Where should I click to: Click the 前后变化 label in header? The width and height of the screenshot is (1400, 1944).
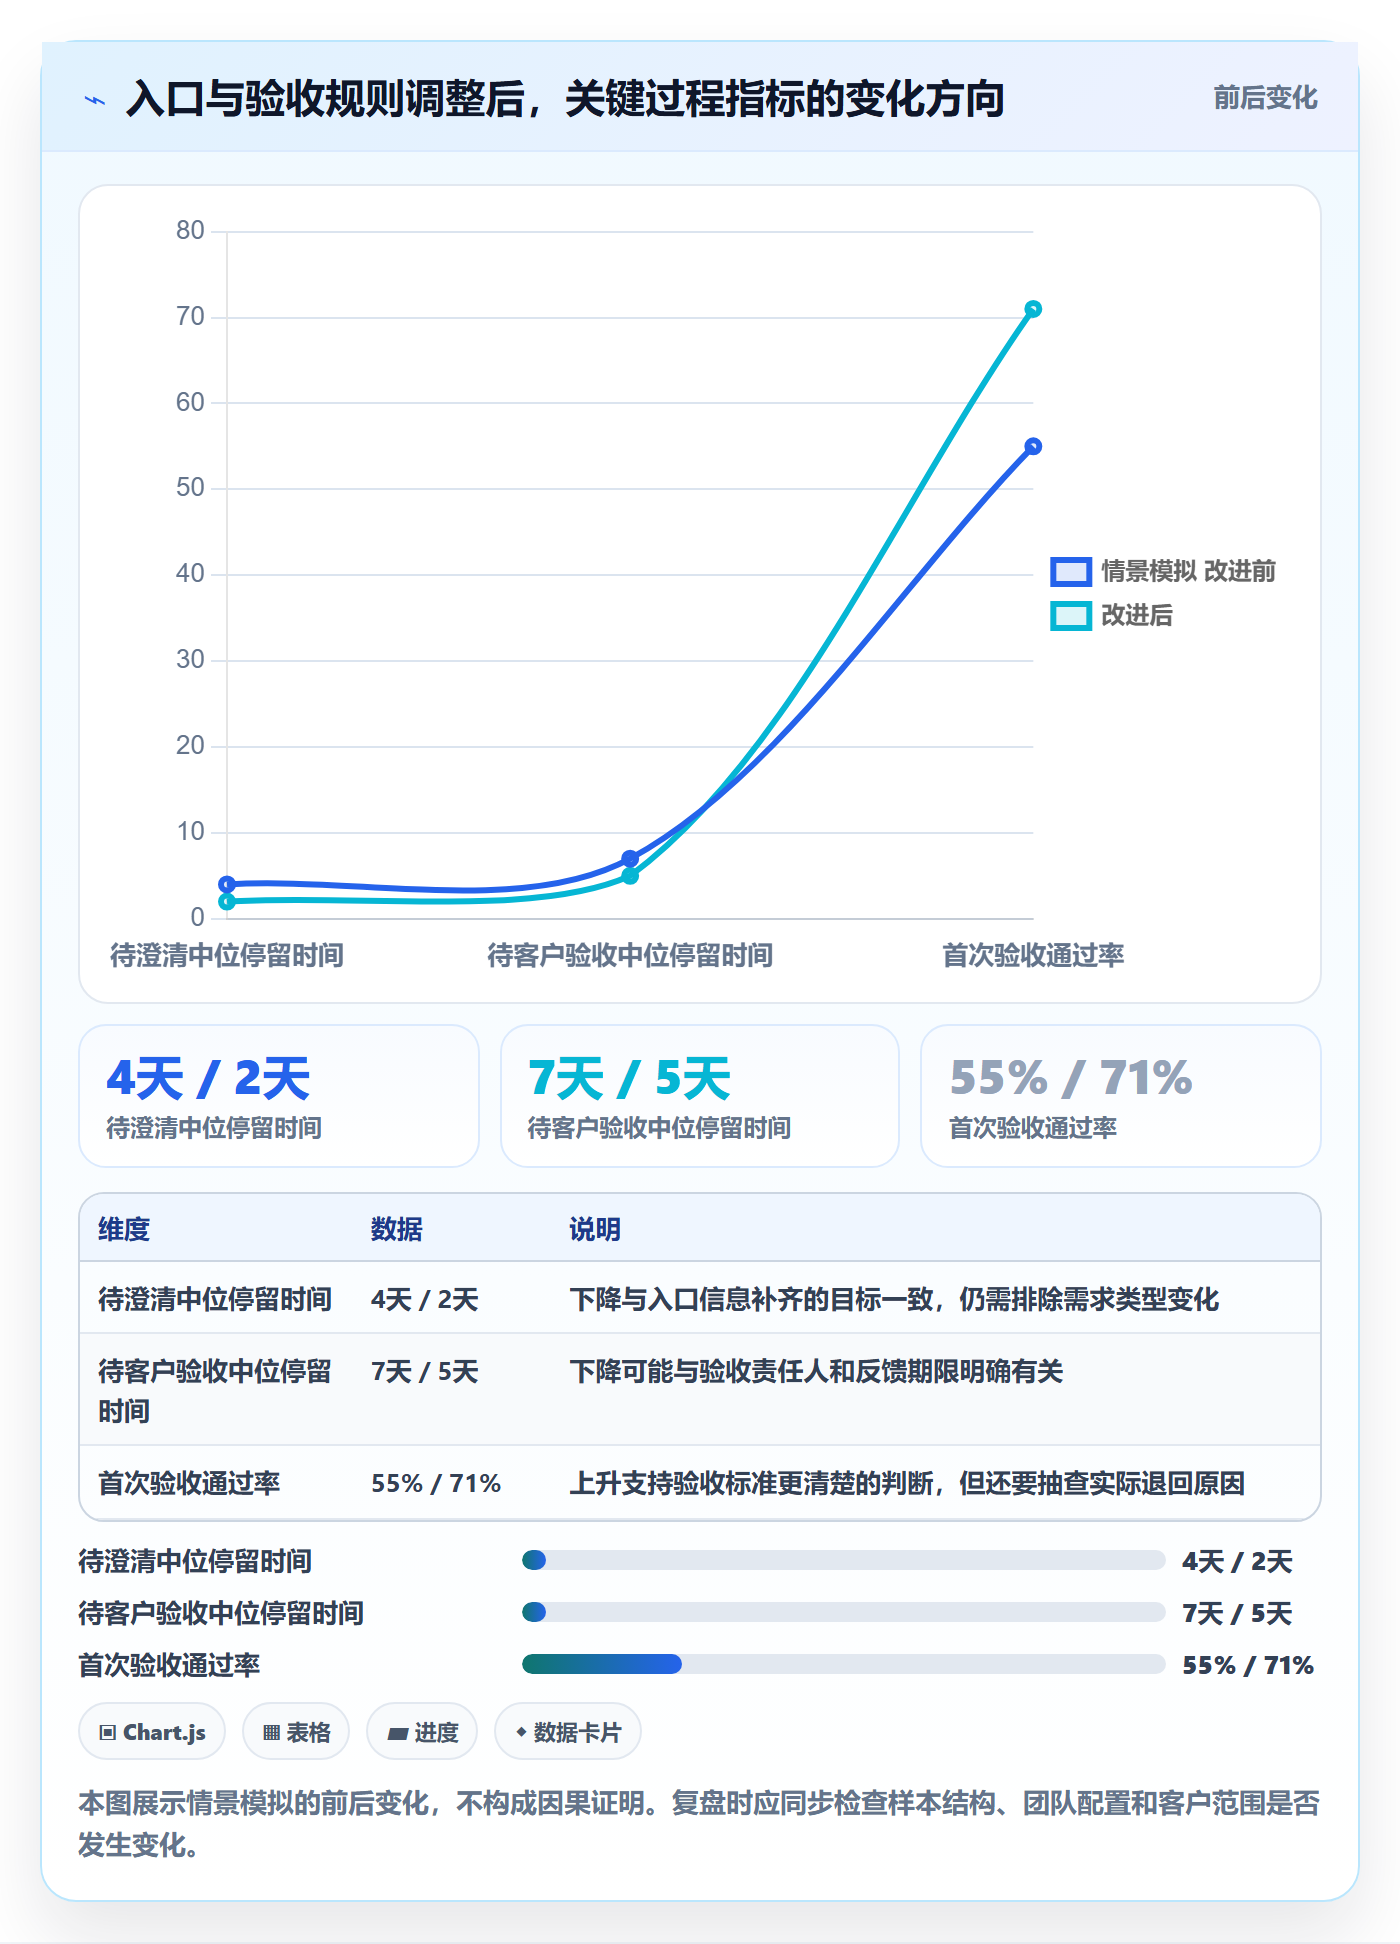[1265, 98]
